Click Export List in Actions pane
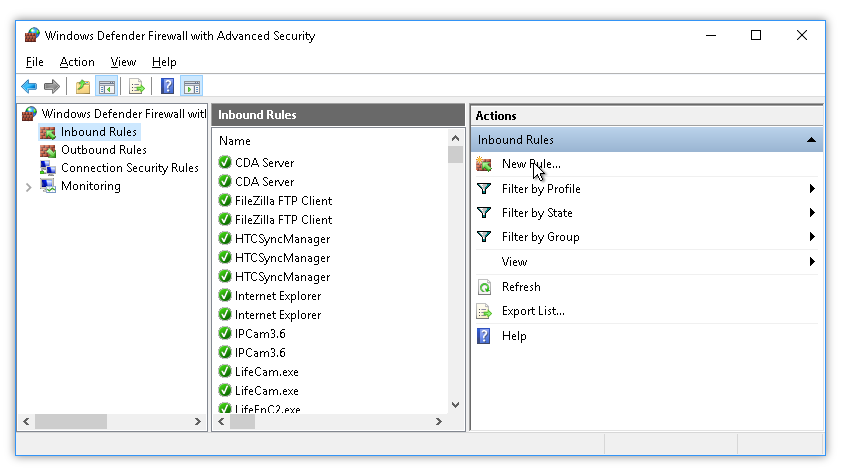 pos(533,311)
